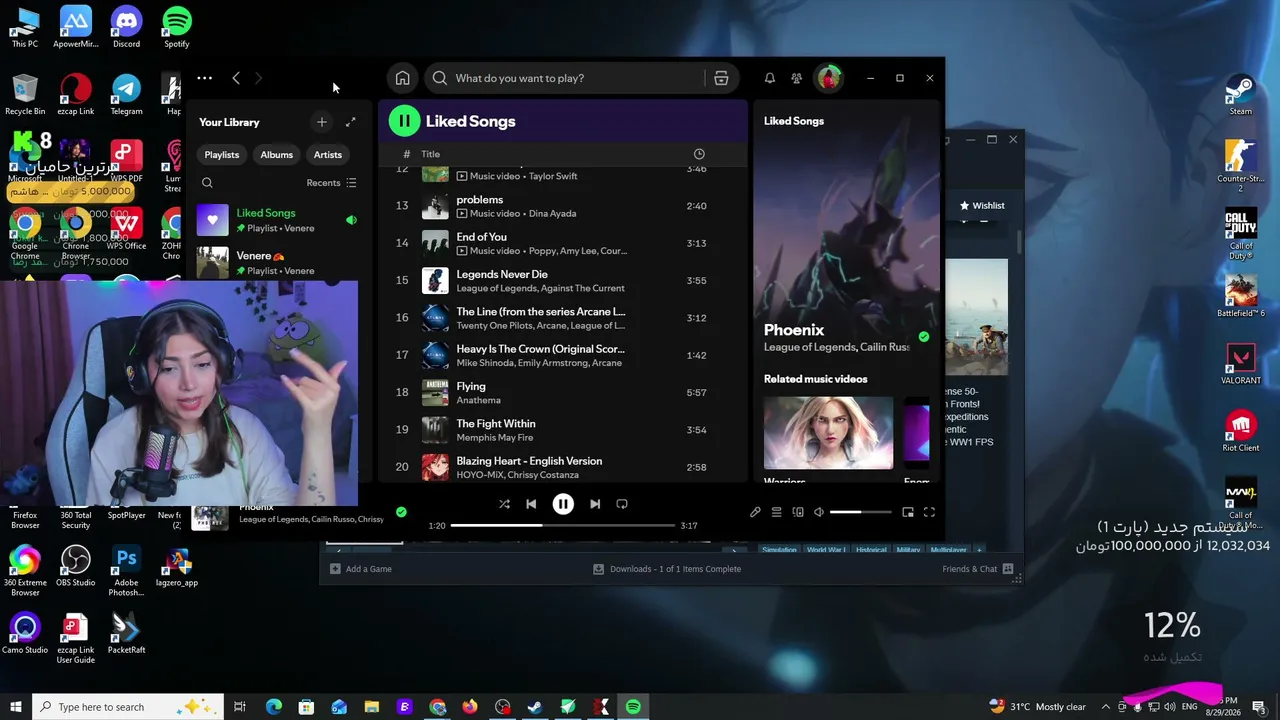Open the Steam desktop shortcut
1280x720 pixels.
tap(1241, 96)
